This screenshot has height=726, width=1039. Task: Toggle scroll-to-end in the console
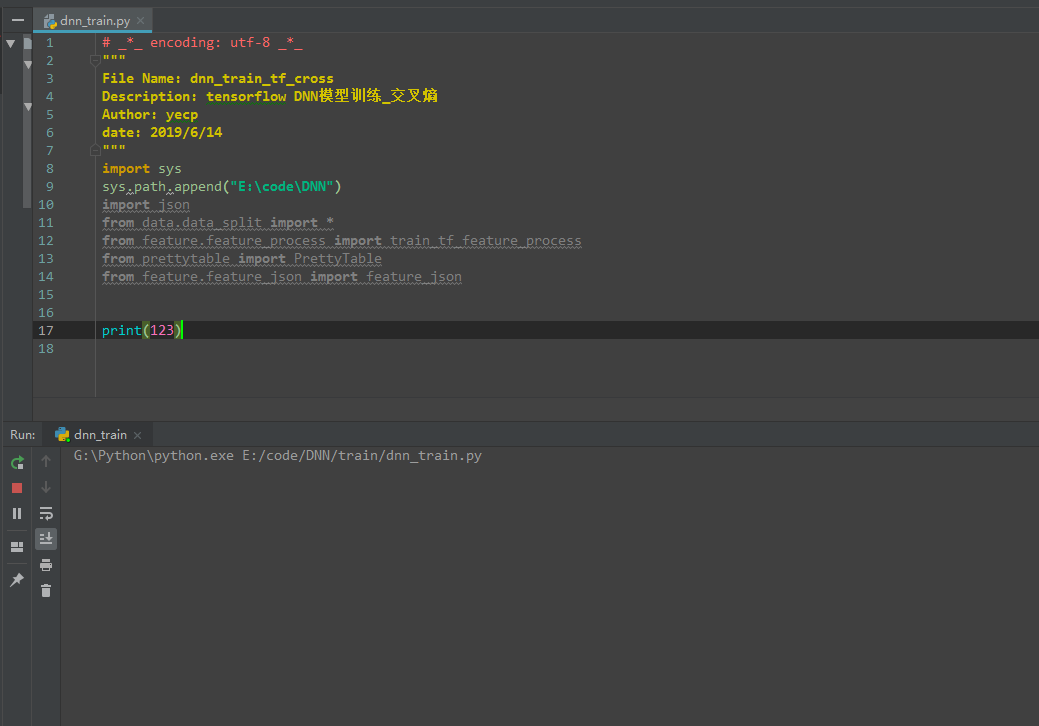(x=45, y=538)
